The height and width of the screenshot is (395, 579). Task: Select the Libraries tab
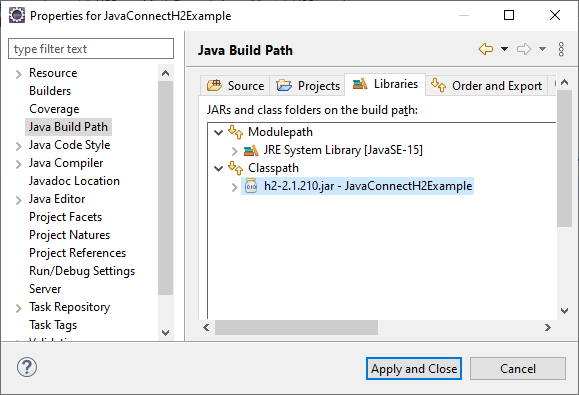click(x=385, y=84)
